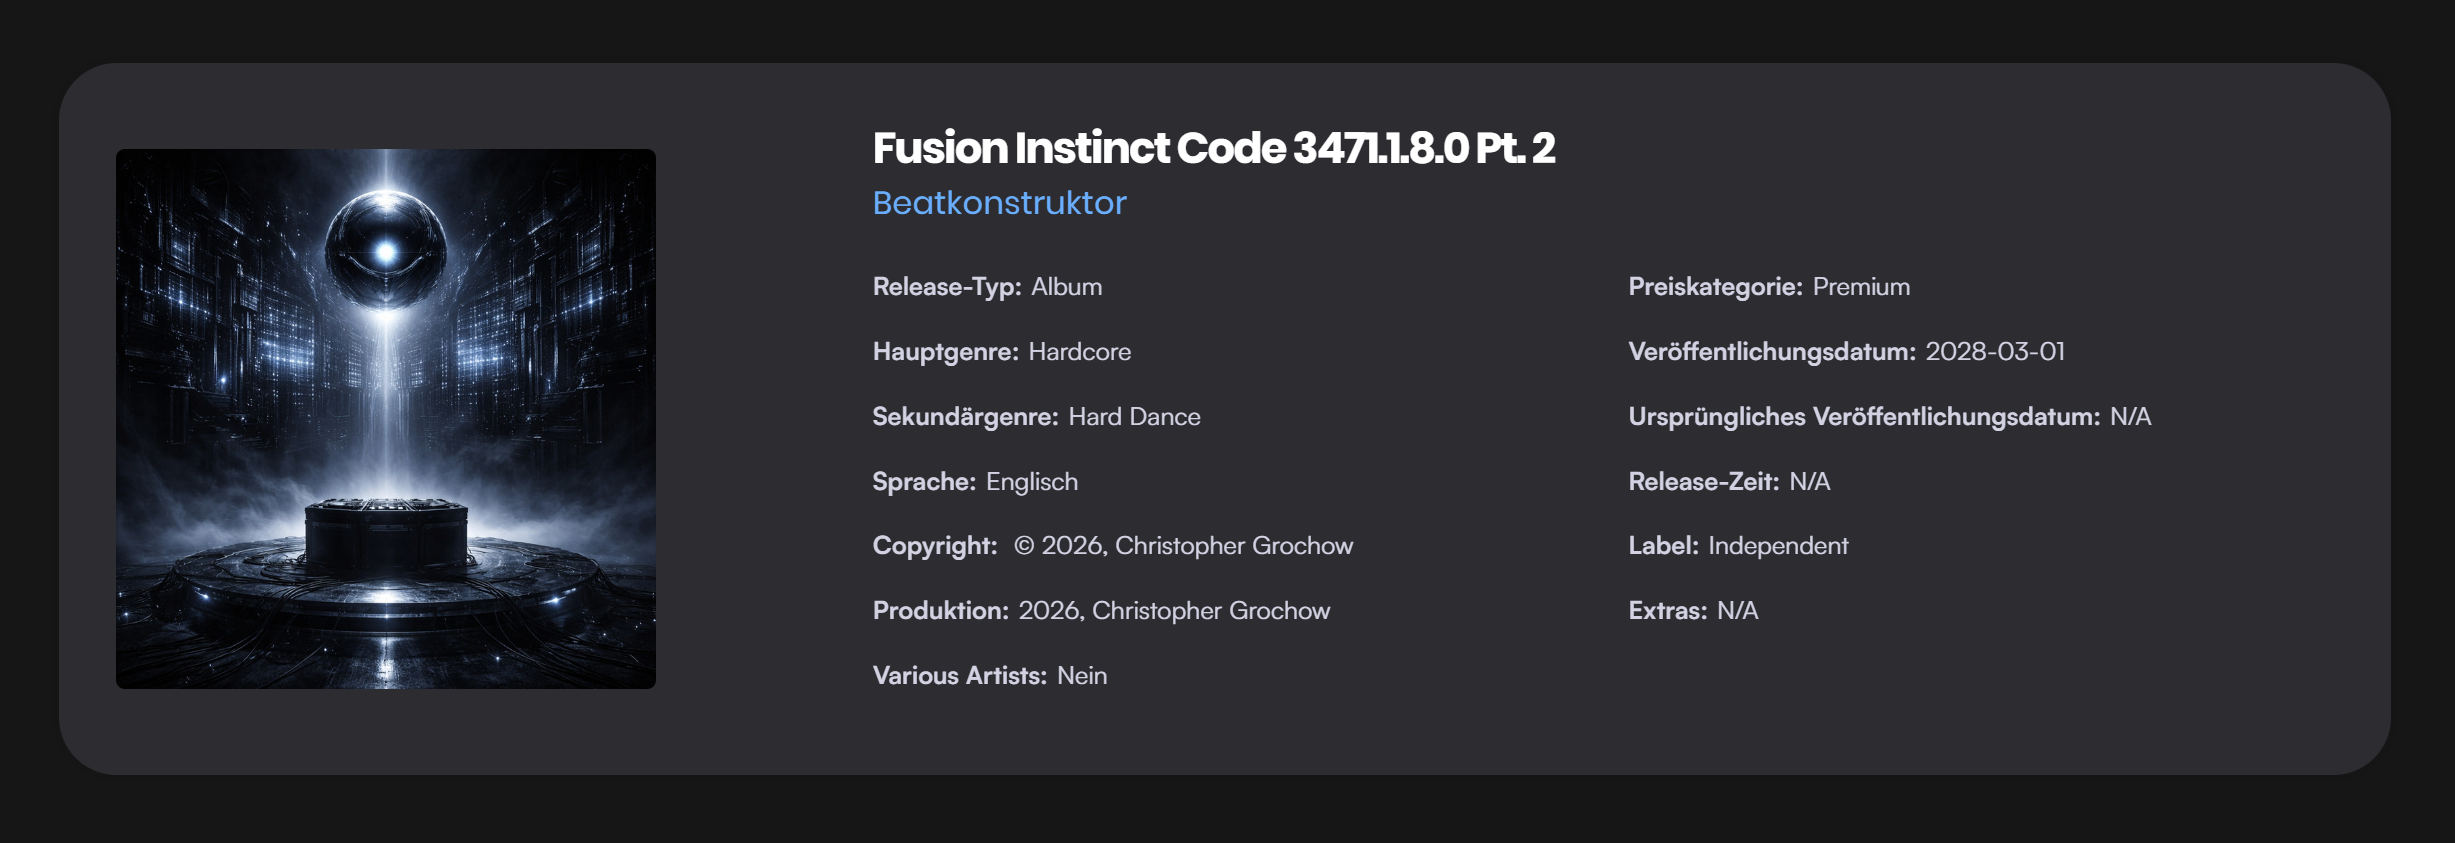Select the Release-Zeit N/A value
2455x843 pixels.
pyautogui.click(x=1809, y=482)
